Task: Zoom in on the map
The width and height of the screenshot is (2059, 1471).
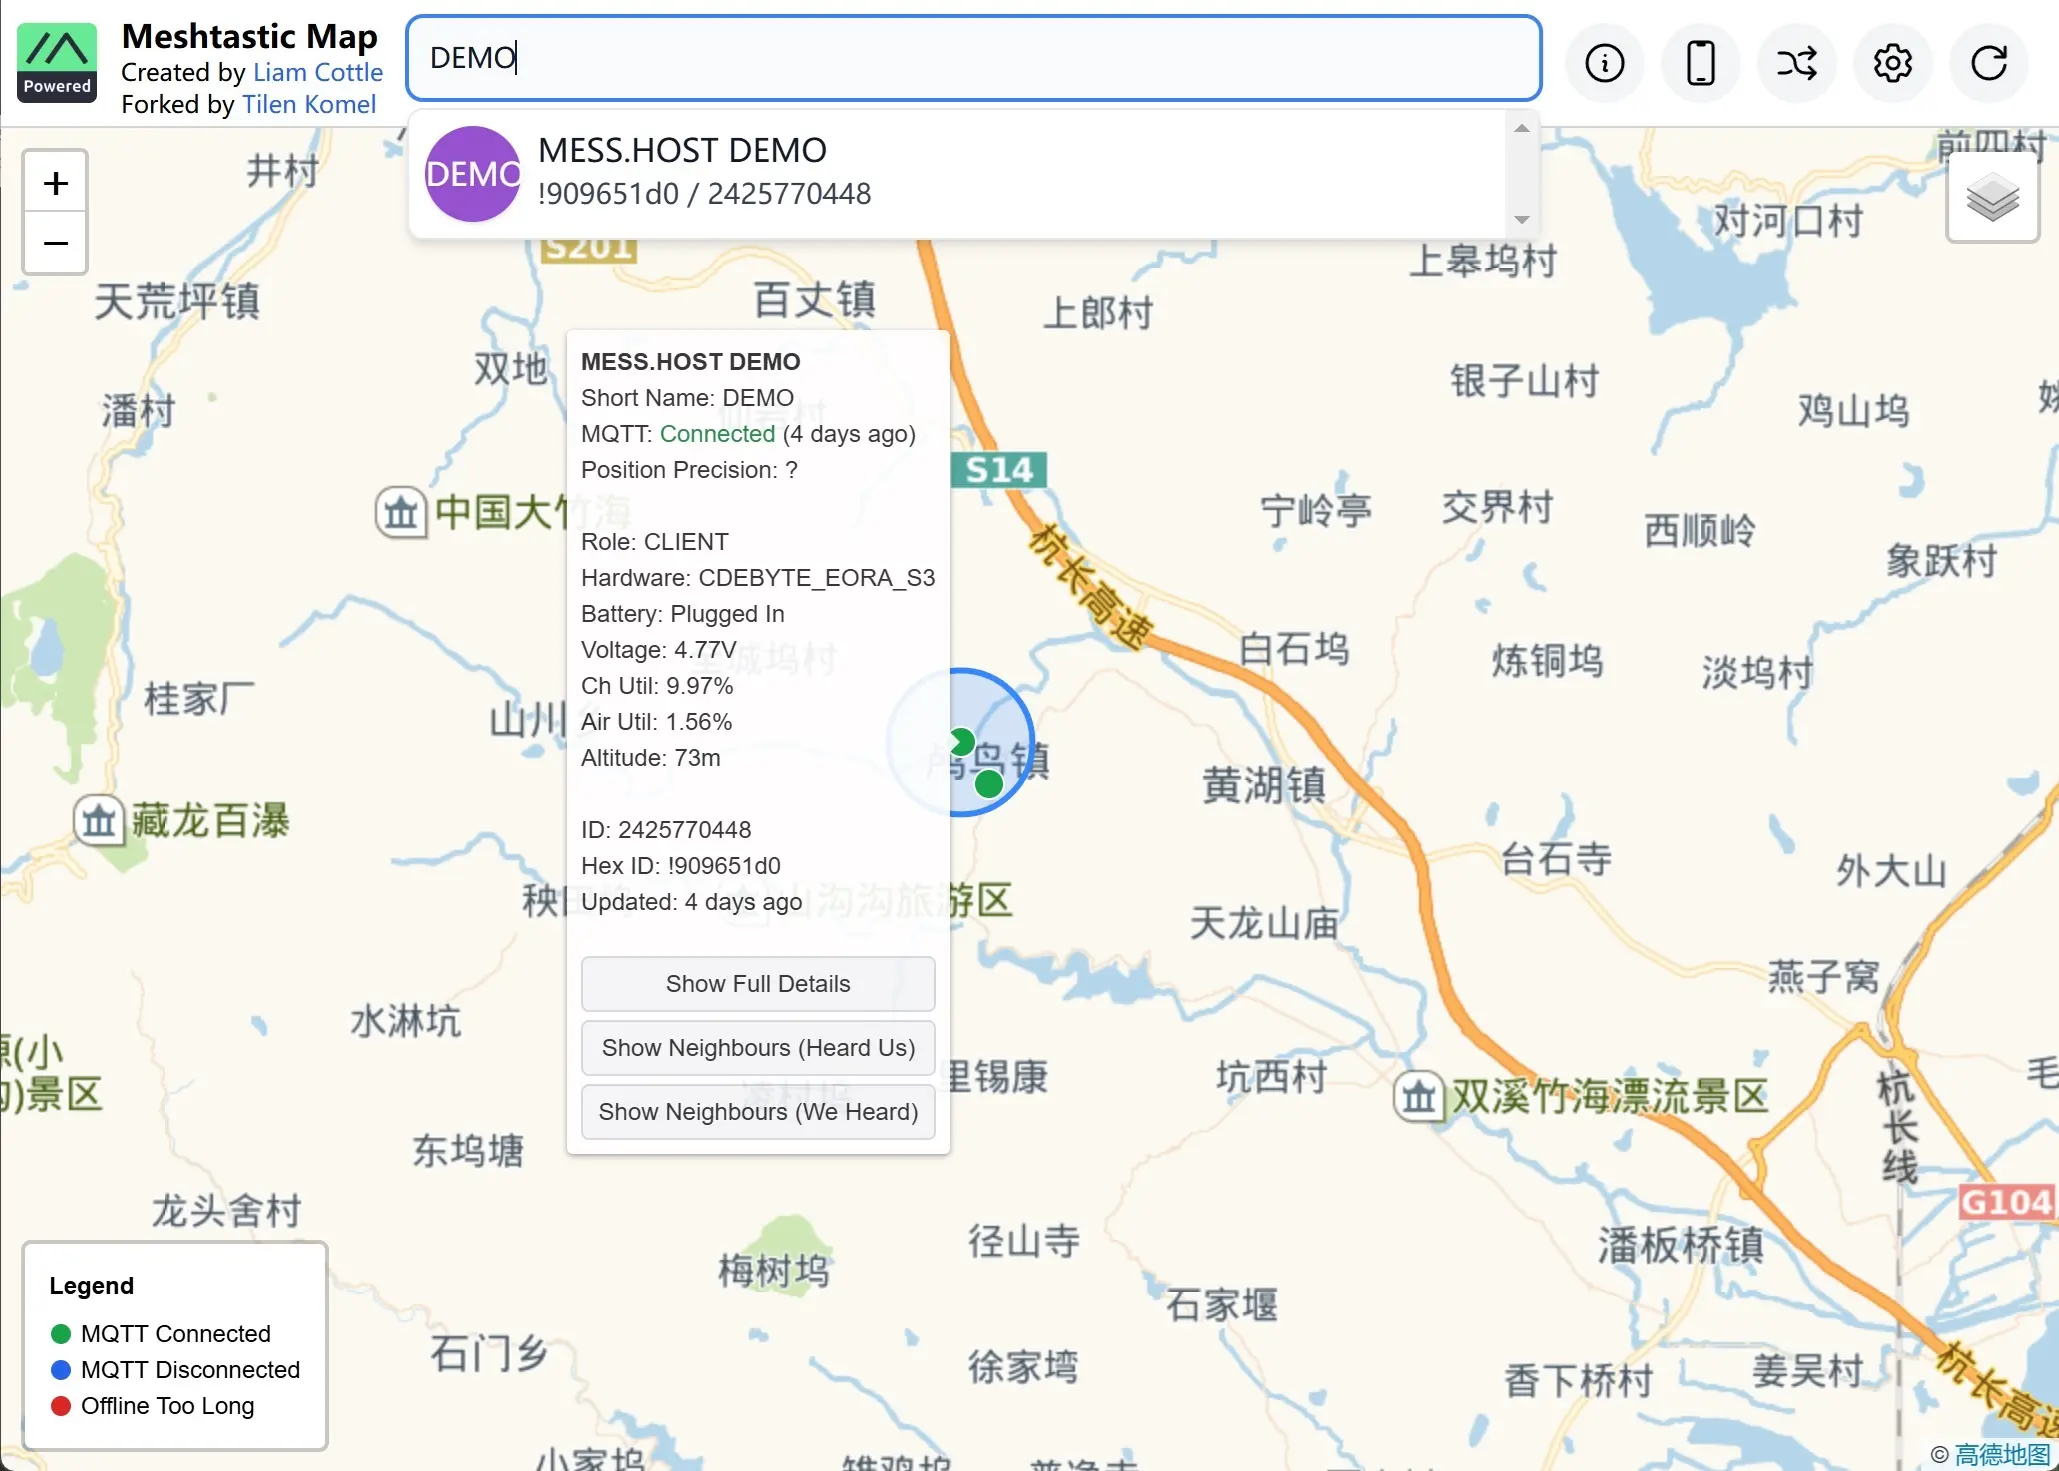Action: point(55,181)
